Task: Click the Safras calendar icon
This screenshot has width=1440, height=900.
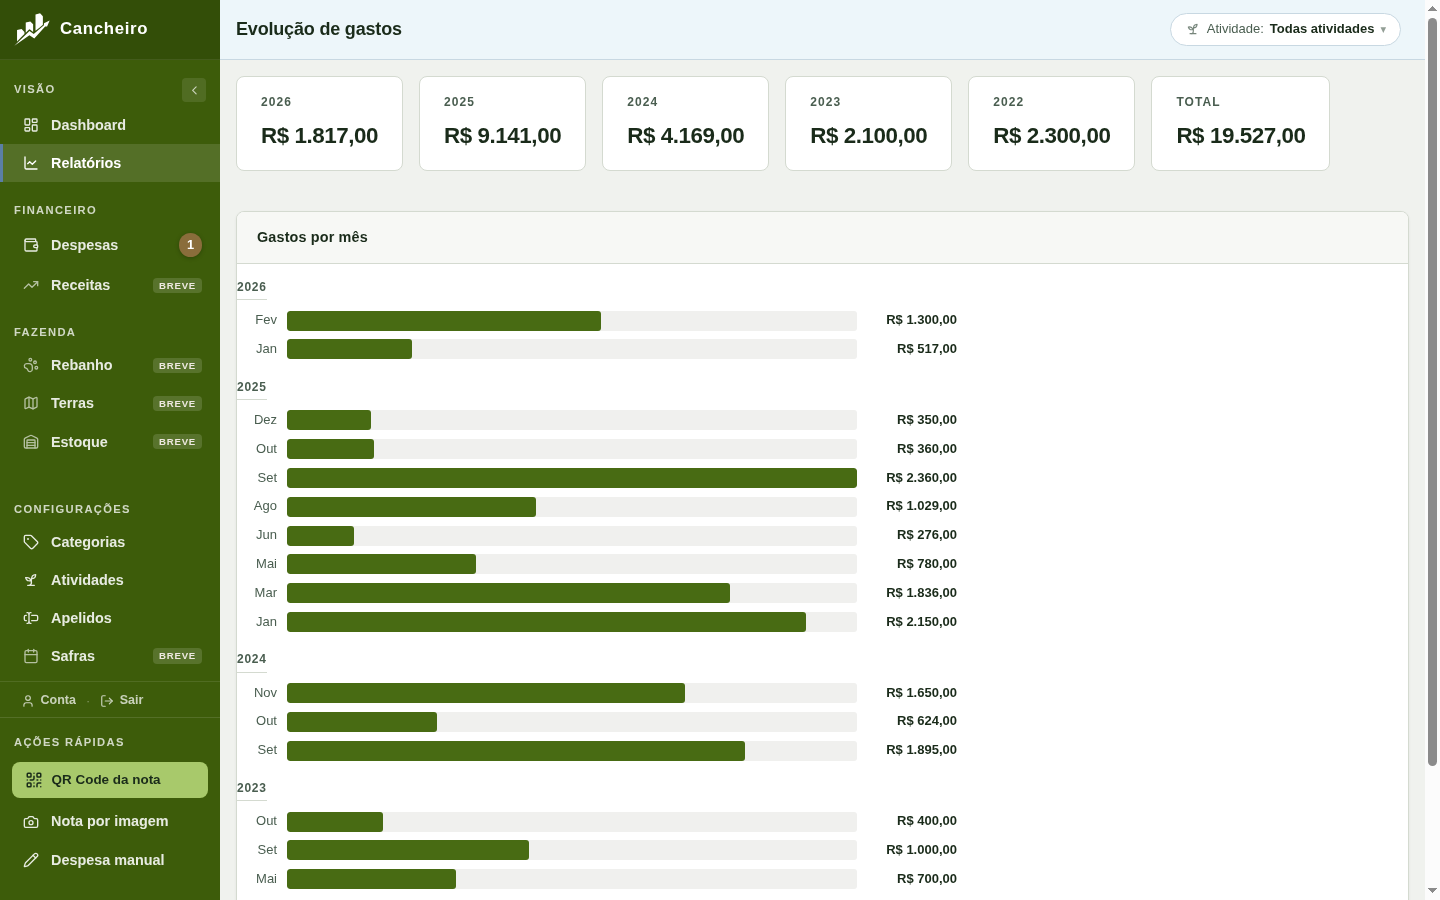Action: coord(31,656)
